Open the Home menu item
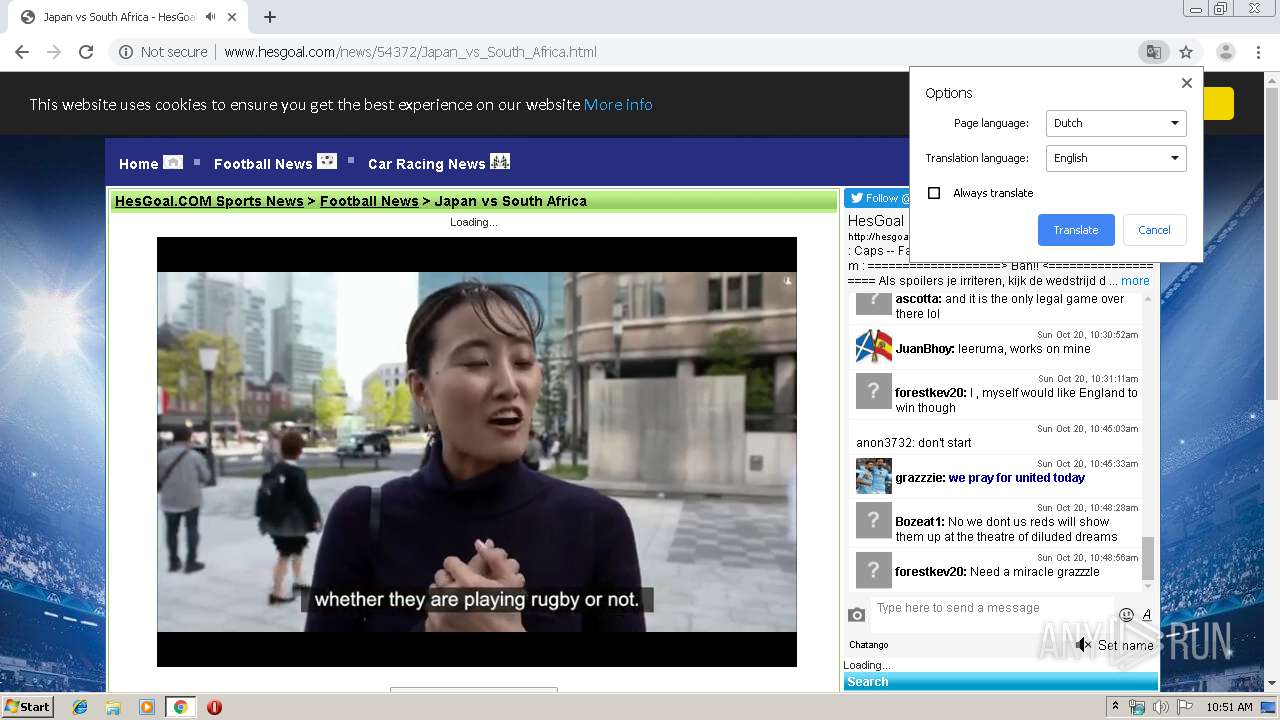This screenshot has height=720, width=1280. coord(138,164)
